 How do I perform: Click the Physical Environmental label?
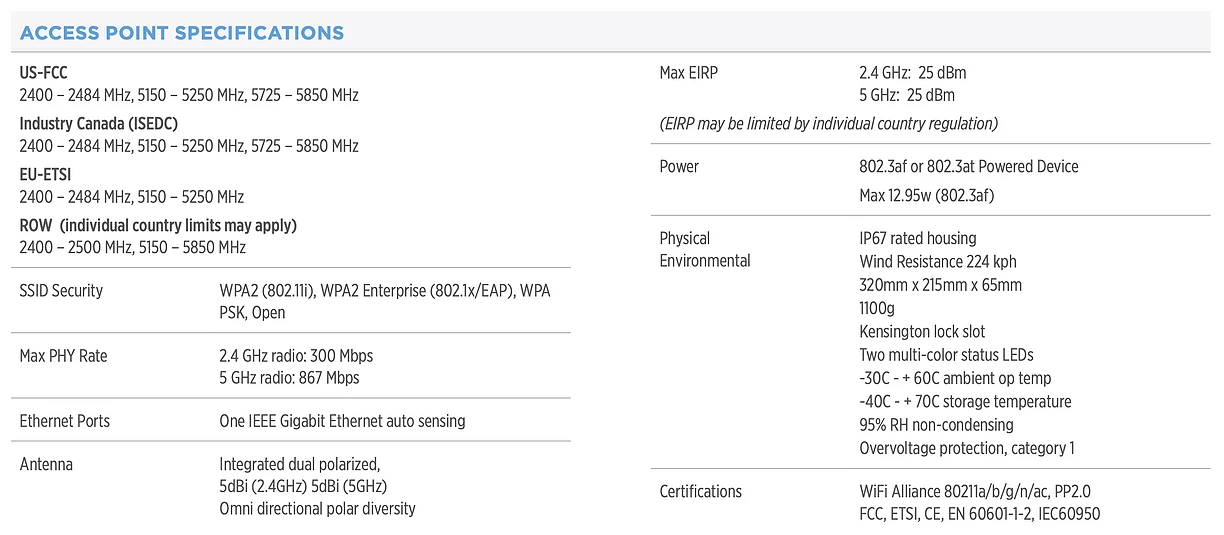click(x=704, y=250)
